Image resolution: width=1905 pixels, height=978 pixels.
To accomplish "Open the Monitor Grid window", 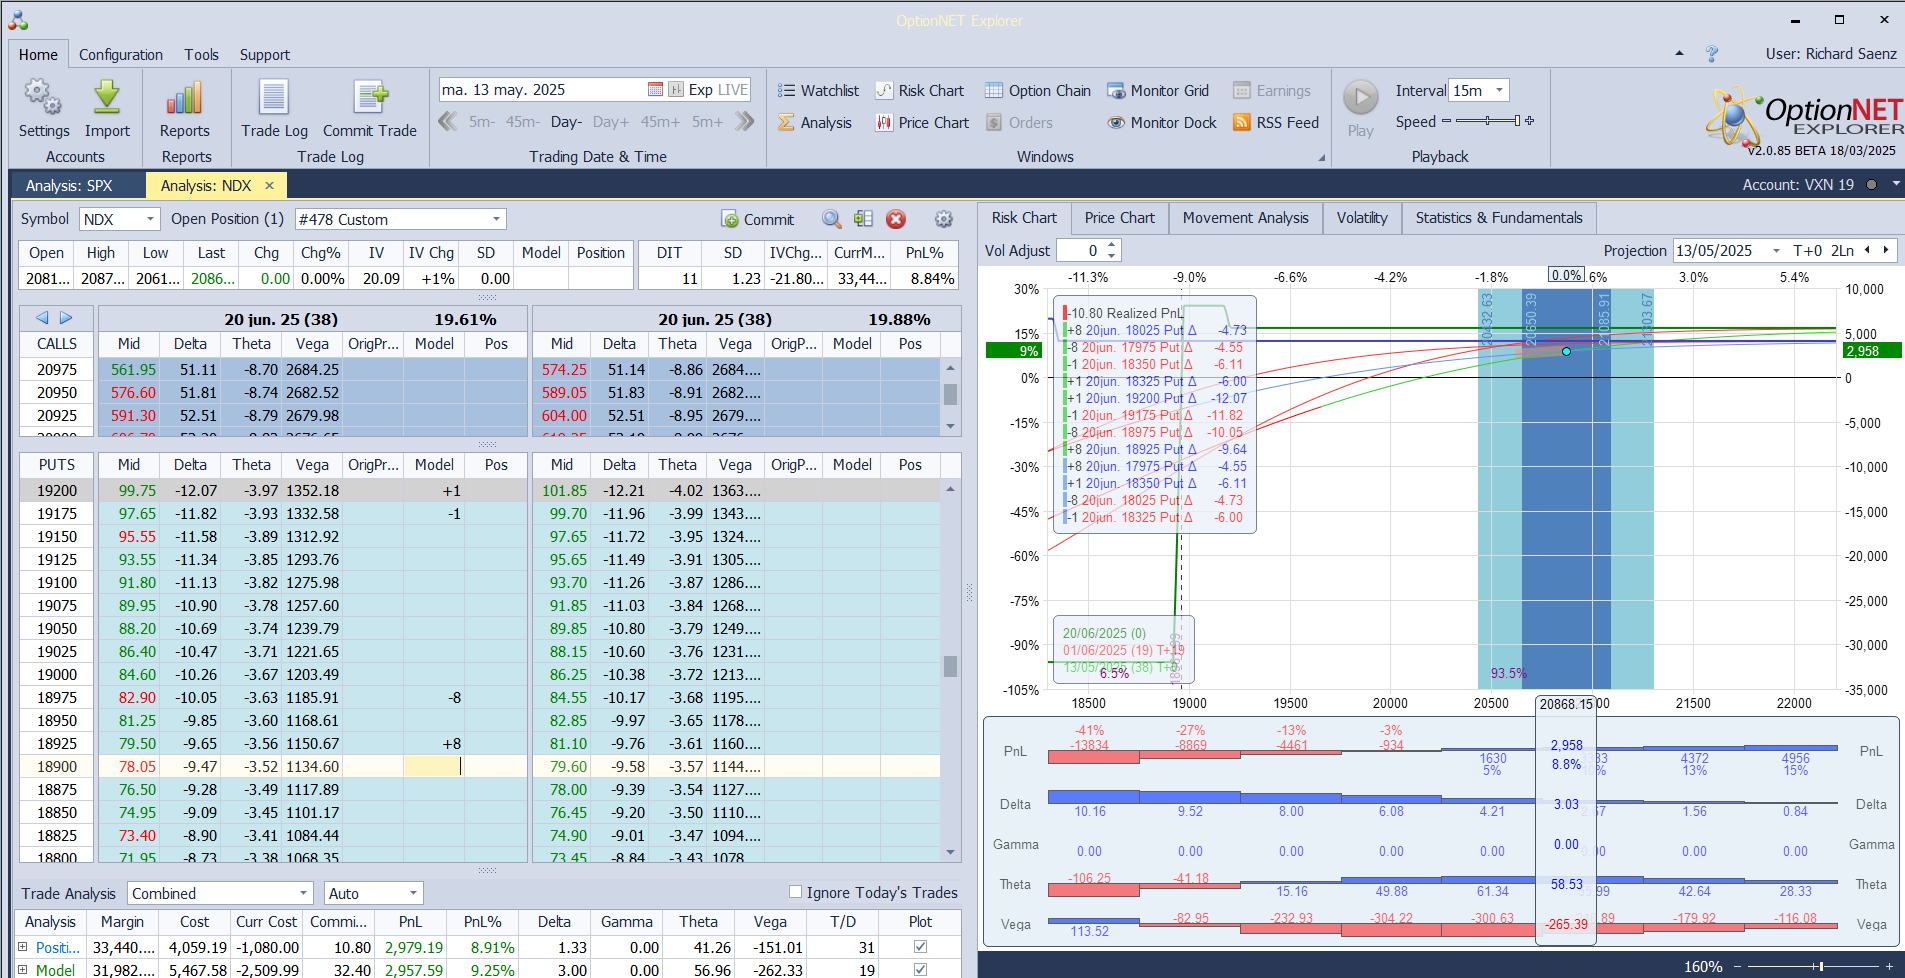I will click(1158, 90).
